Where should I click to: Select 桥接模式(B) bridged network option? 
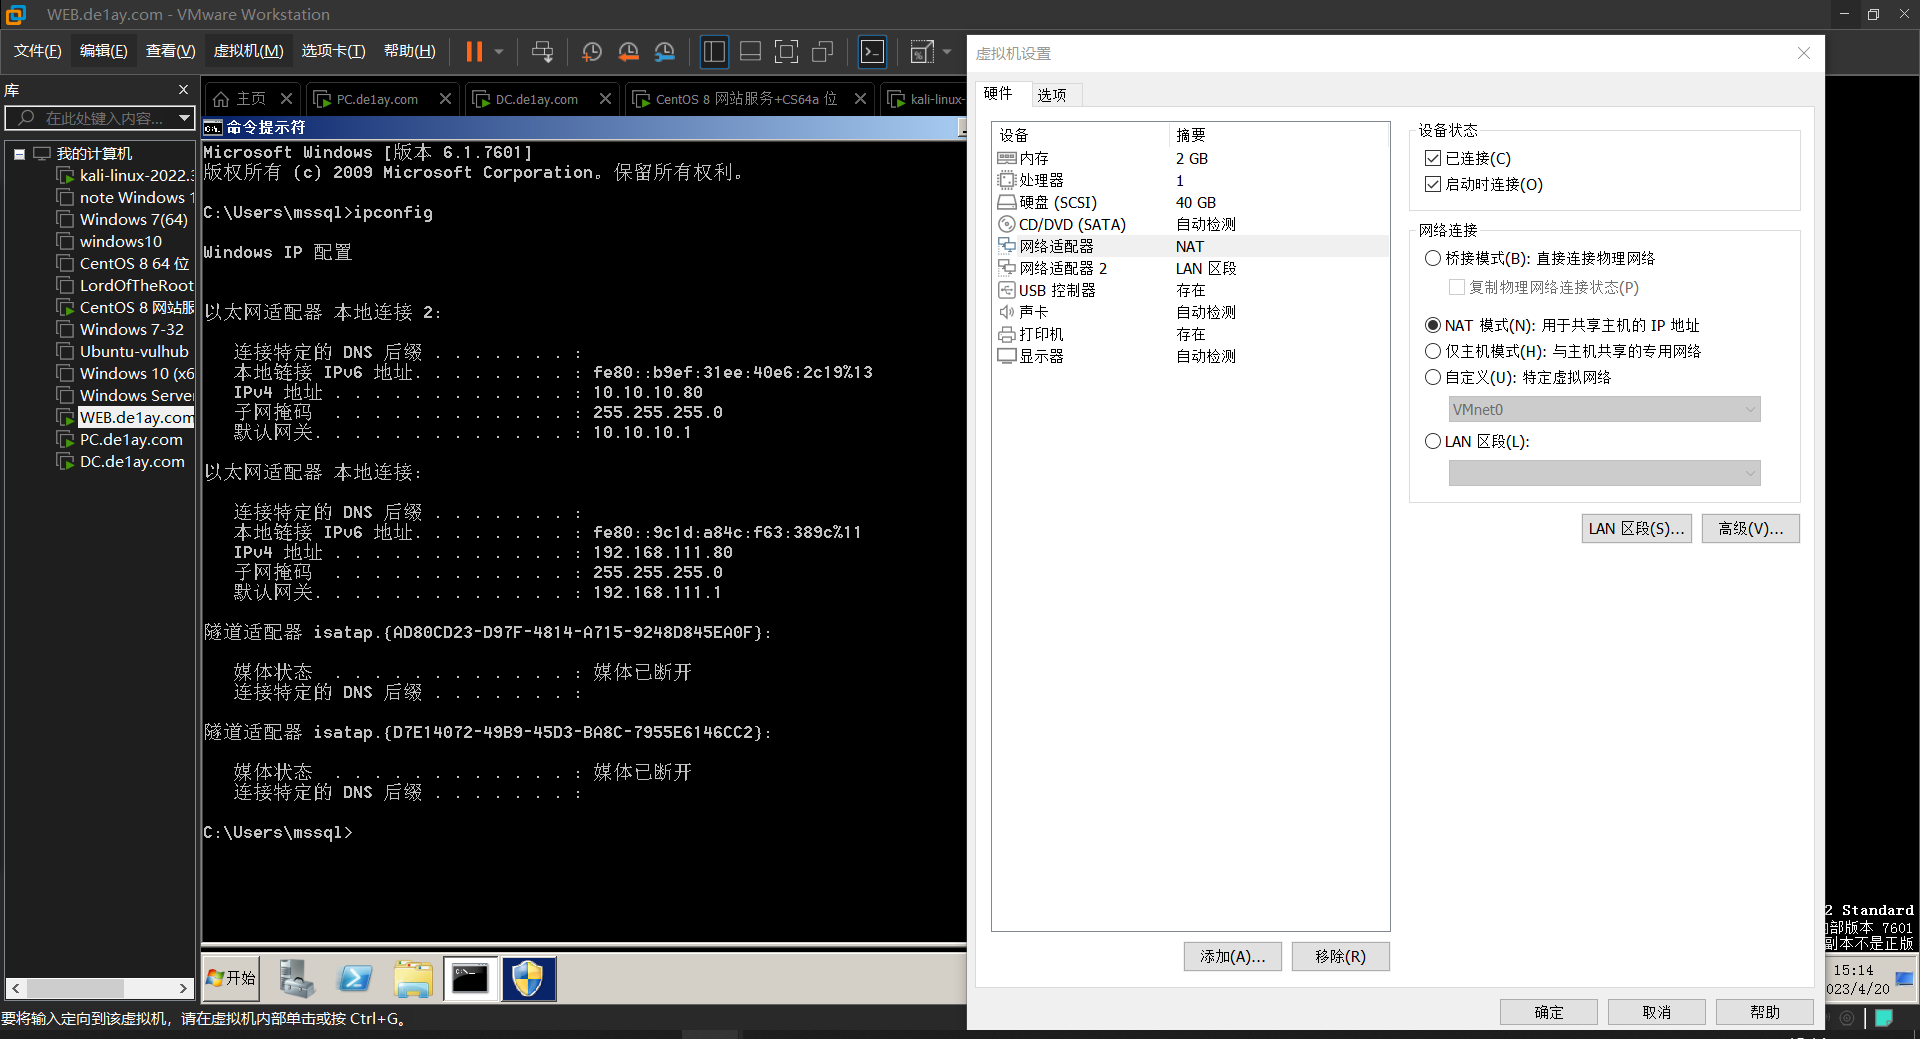point(1433,258)
